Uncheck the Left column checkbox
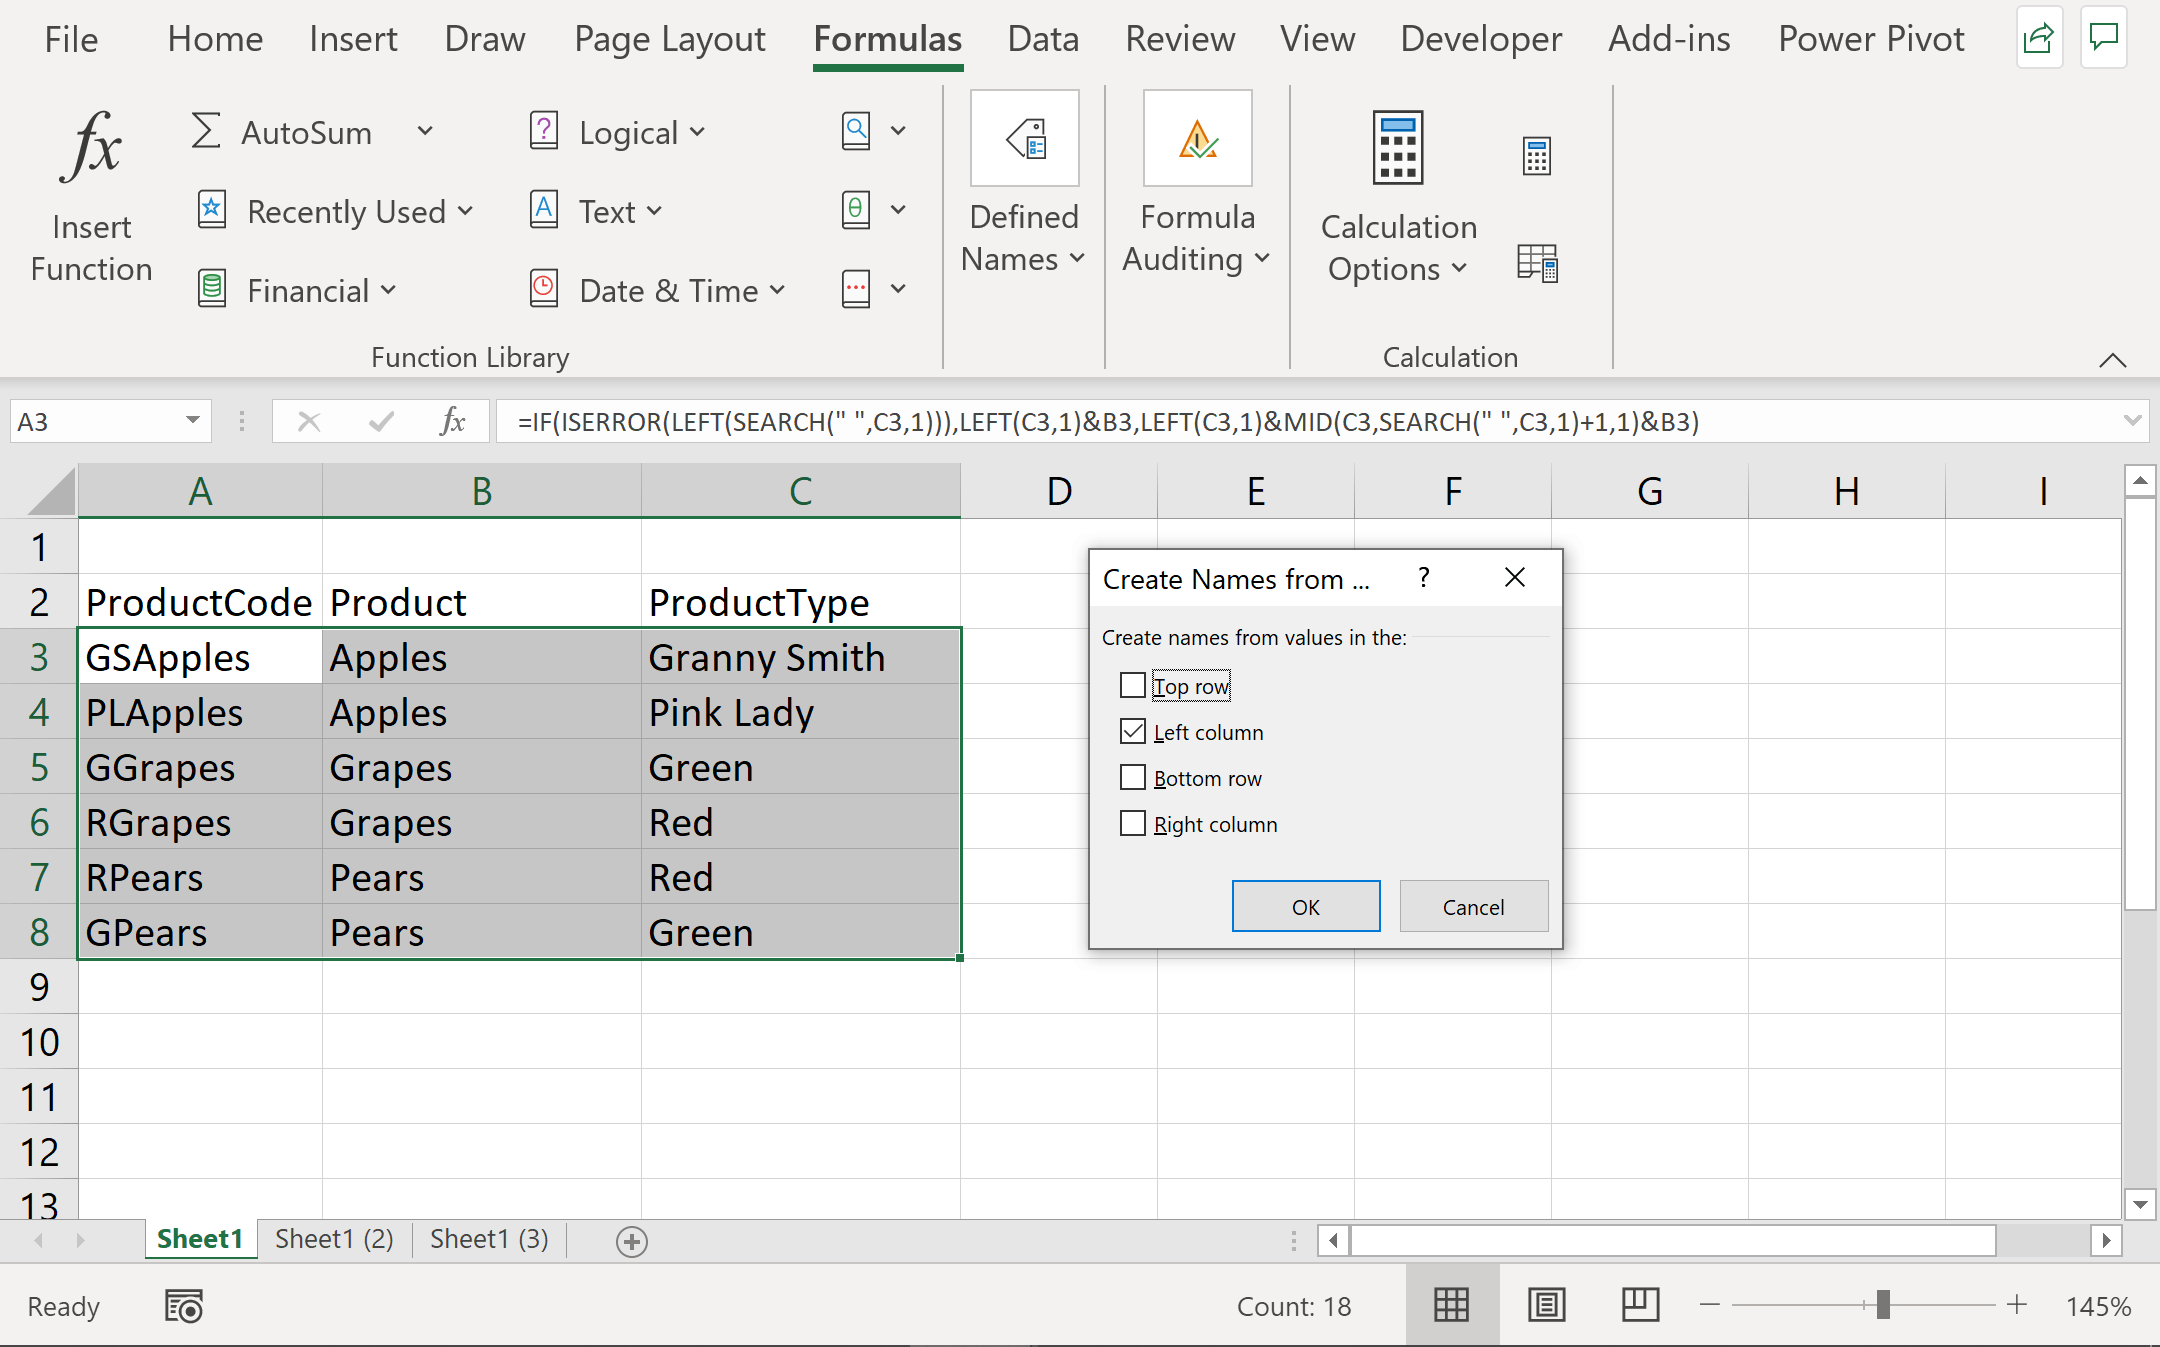 1133,732
